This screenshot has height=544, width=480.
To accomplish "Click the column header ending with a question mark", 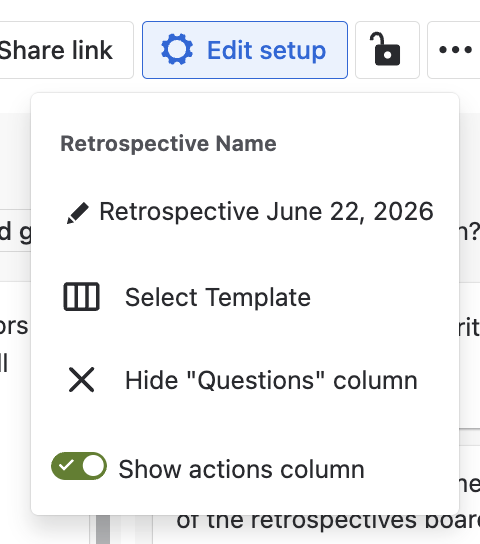I will pos(470,232).
